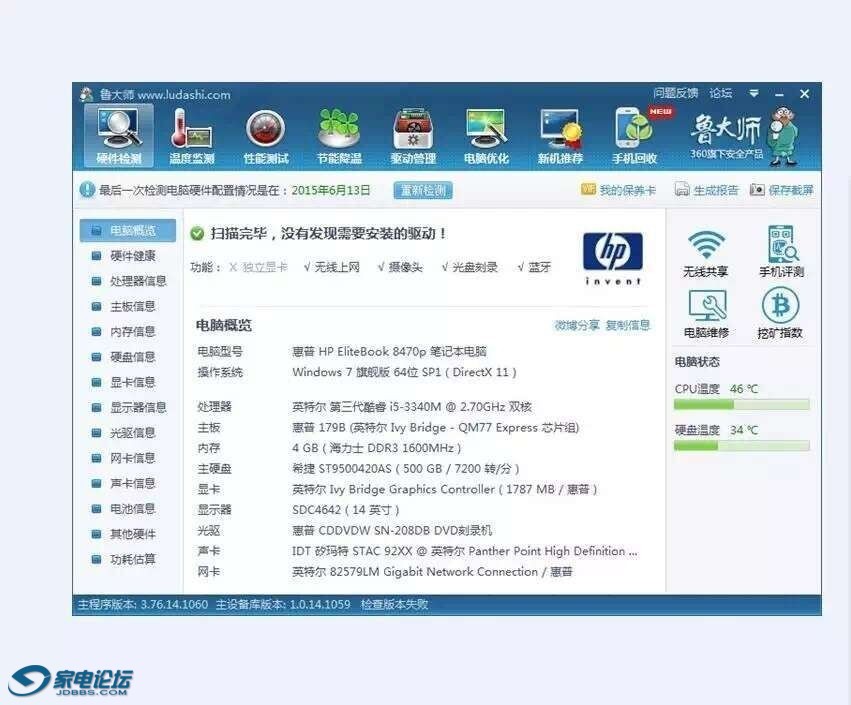Screen dimensions: 851x705
Task: Launch 手机评测 phone benchmark icon
Action: 780,252
